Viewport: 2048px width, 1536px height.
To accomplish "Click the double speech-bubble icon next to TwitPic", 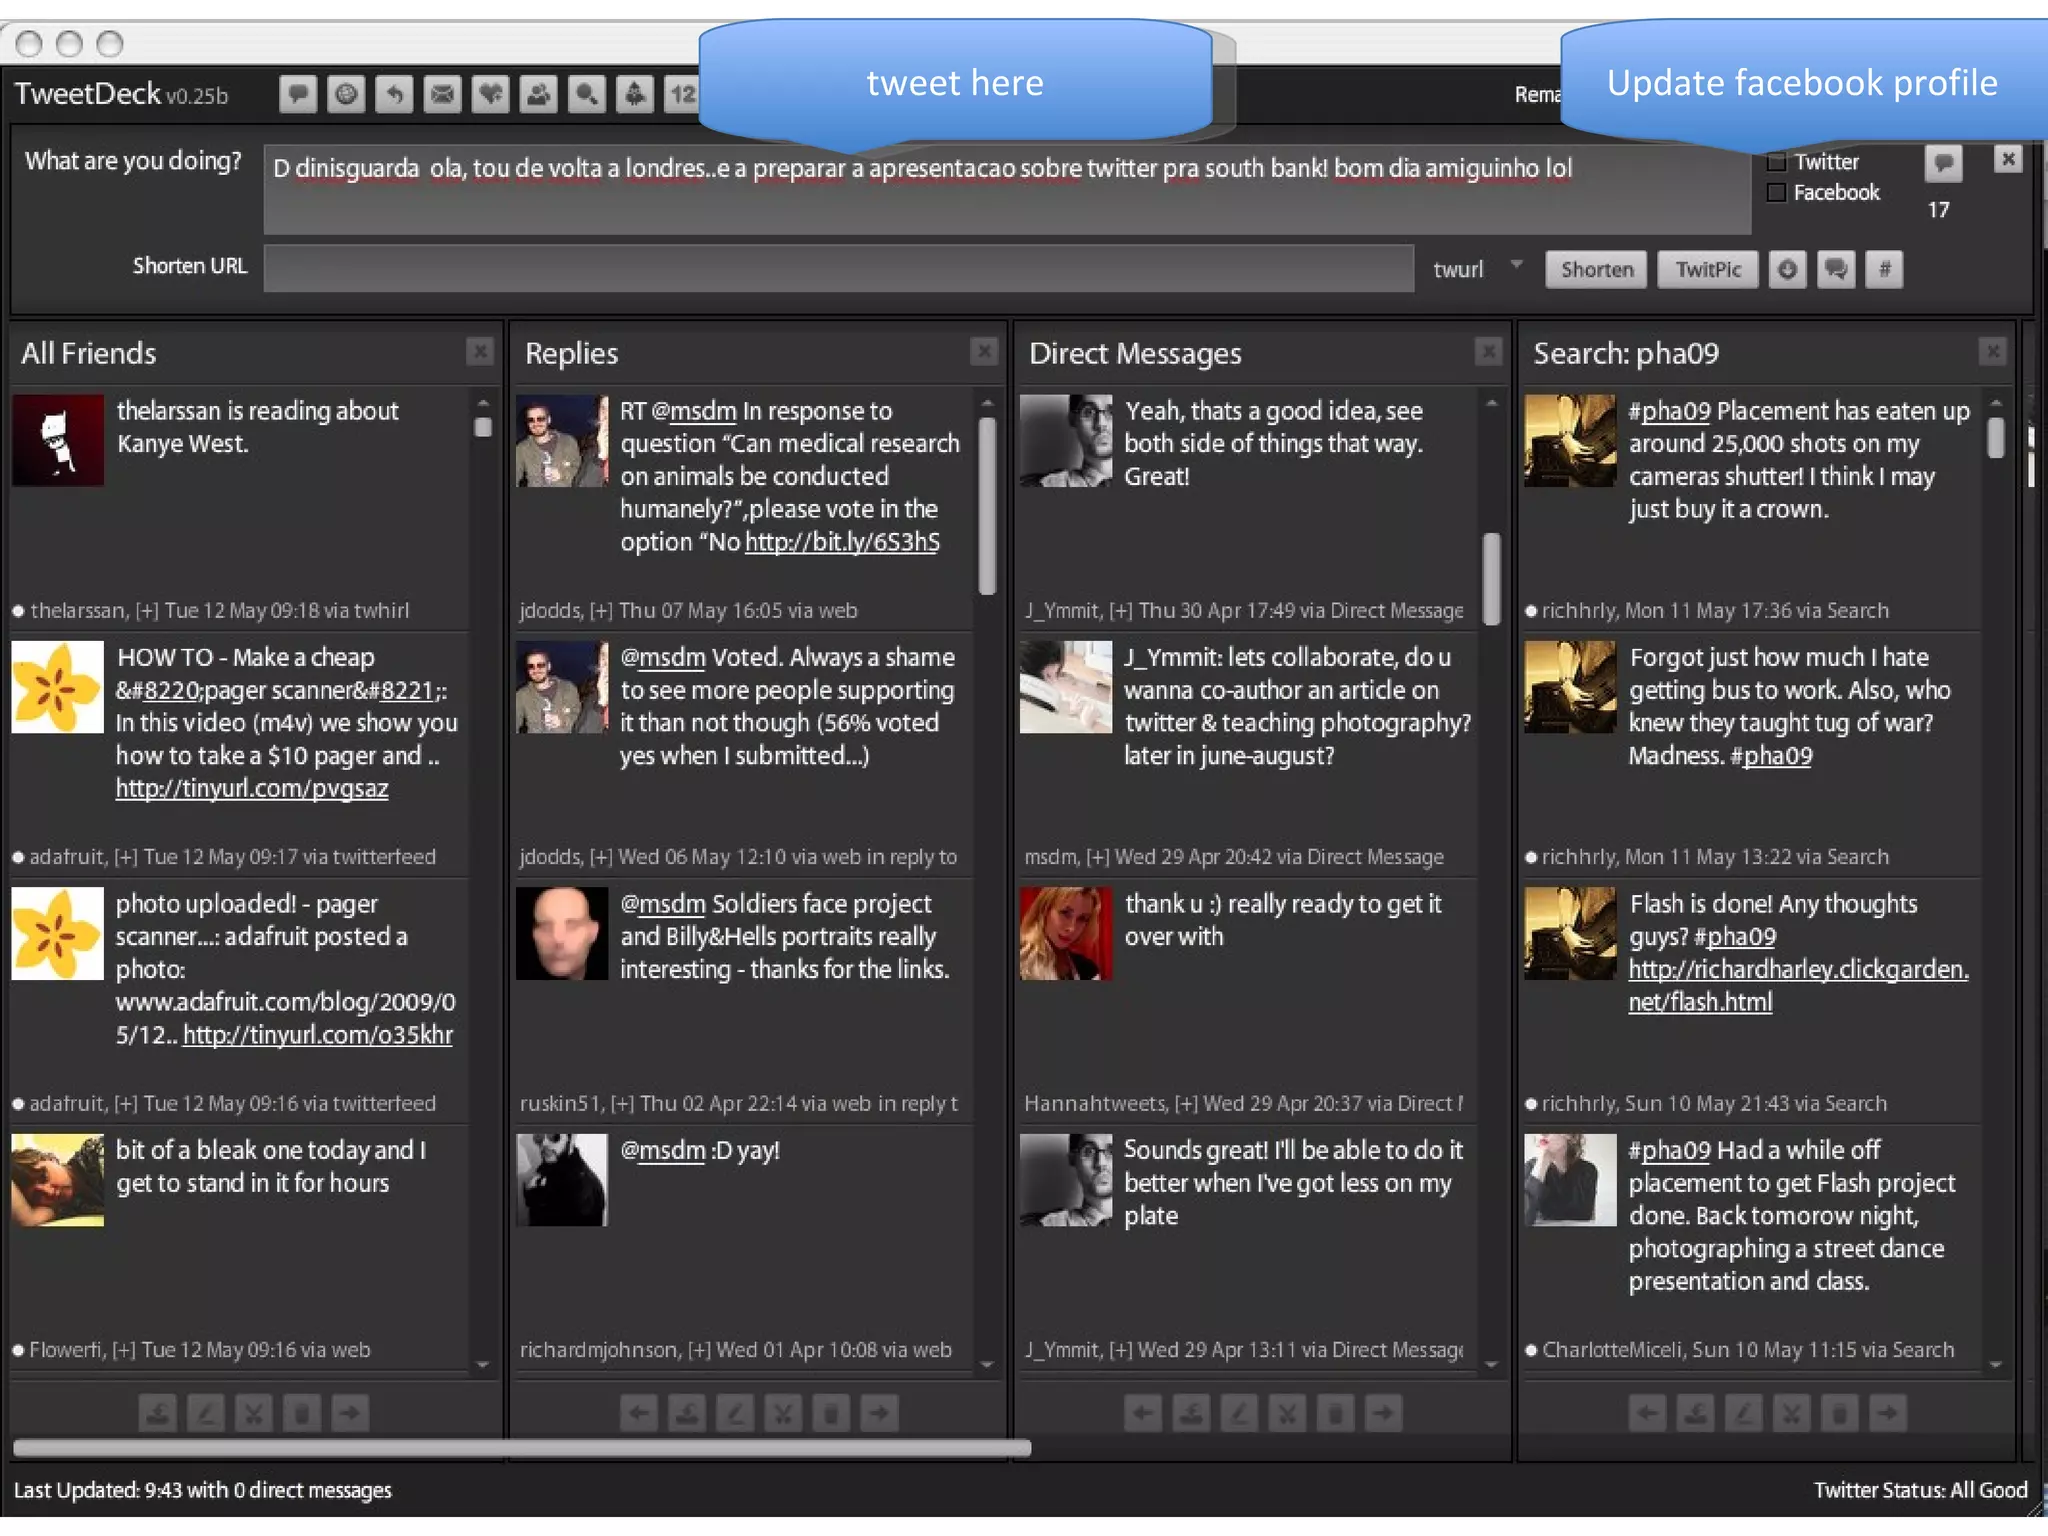I will click(x=1836, y=269).
